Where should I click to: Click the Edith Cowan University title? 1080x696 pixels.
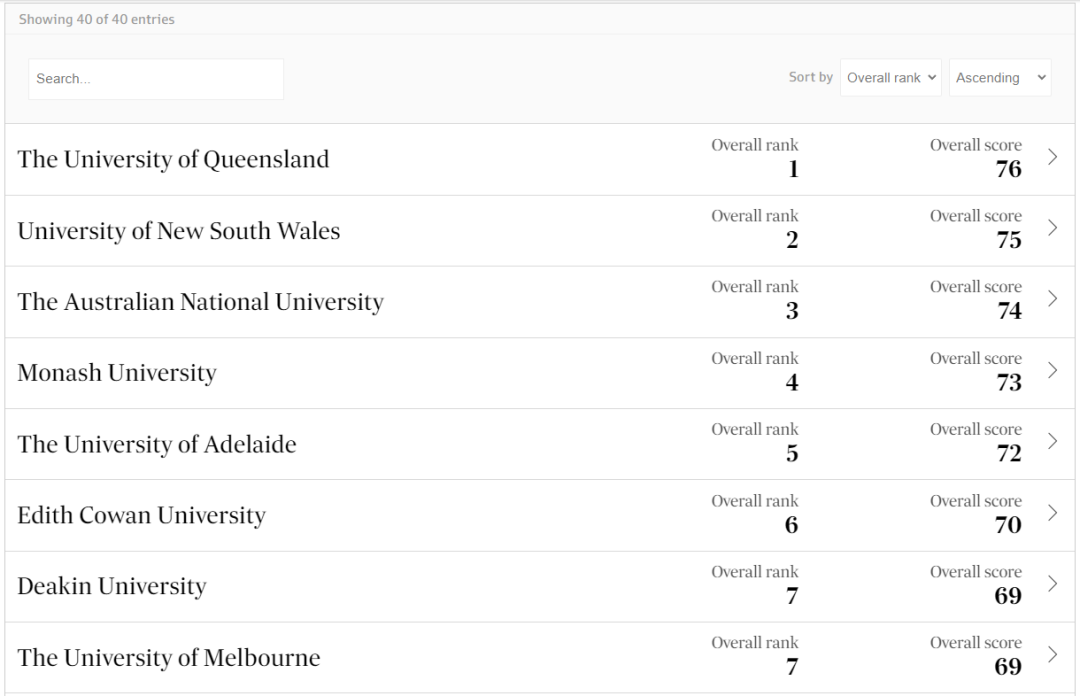click(x=141, y=516)
